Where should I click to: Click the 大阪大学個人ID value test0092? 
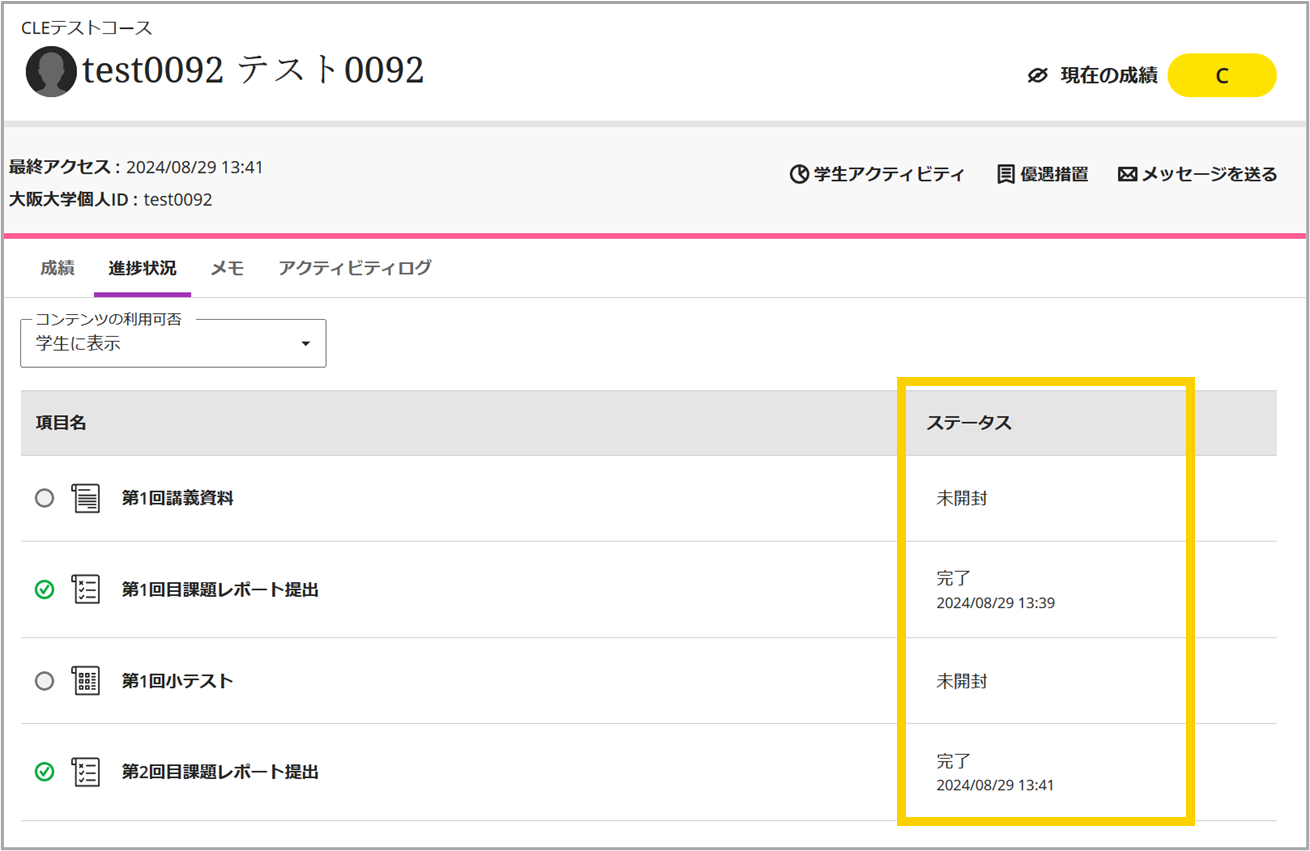(x=178, y=199)
